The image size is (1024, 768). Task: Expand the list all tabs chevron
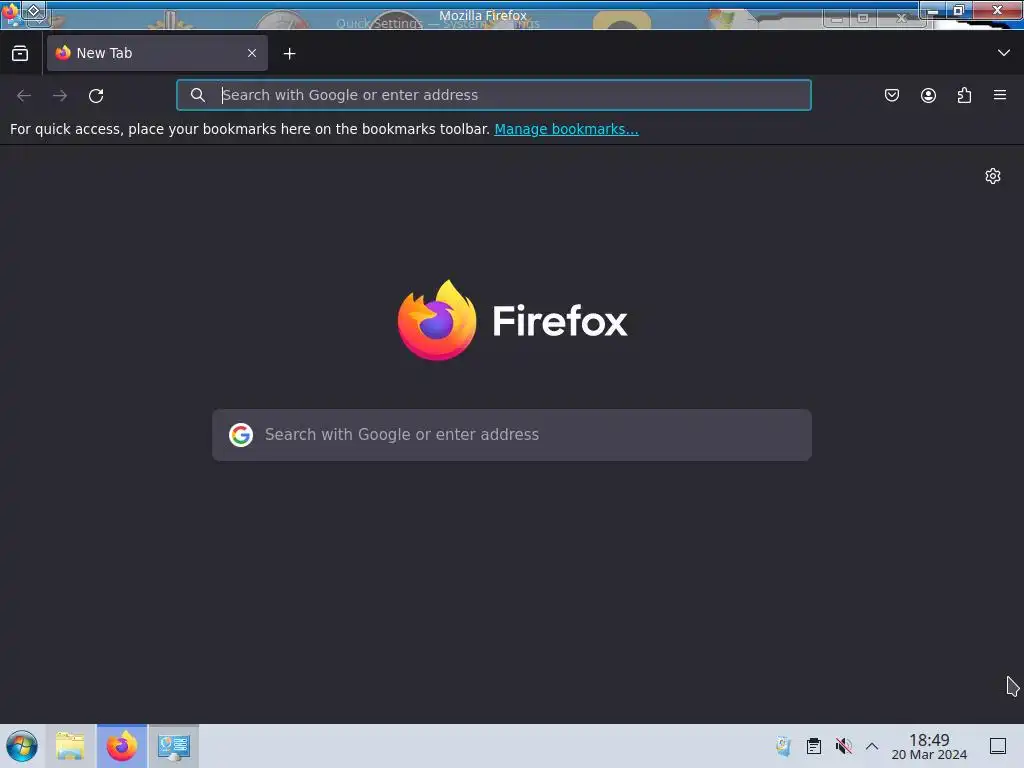tap(1004, 53)
